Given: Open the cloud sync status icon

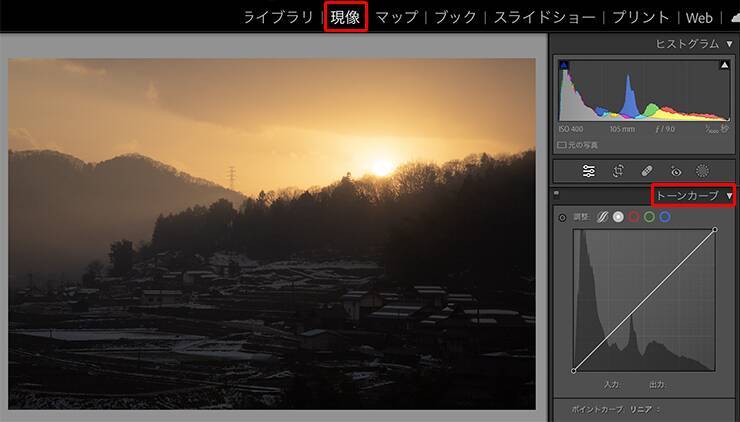Looking at the screenshot, I should tap(735, 17).
